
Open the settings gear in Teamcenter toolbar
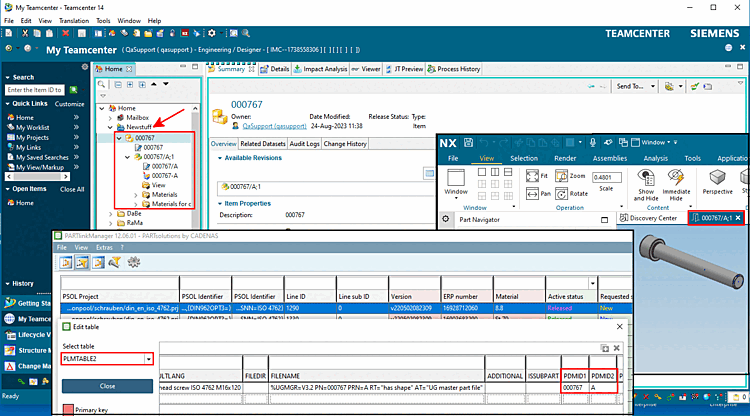click(x=211, y=33)
